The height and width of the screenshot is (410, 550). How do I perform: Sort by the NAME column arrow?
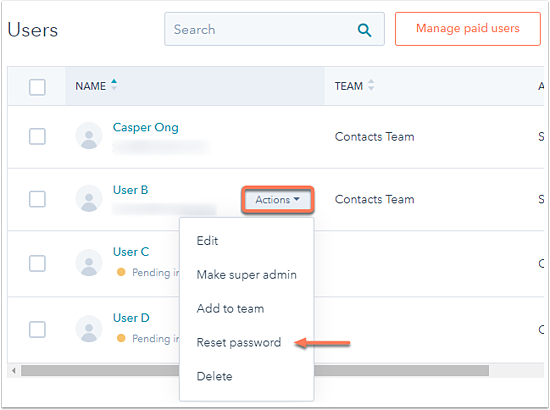click(x=114, y=85)
